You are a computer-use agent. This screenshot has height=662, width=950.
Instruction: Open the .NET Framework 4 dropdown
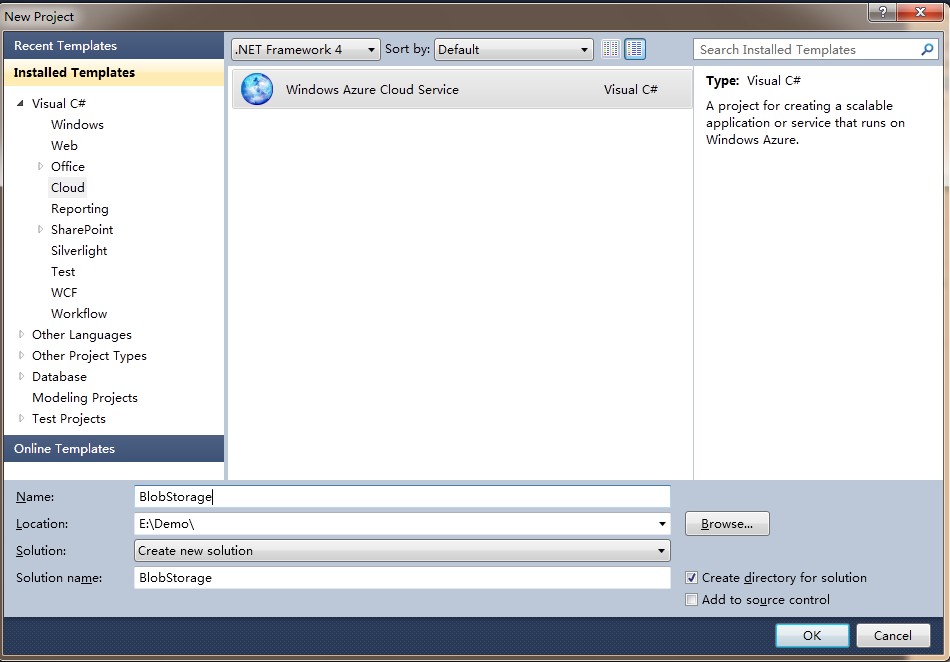[306, 50]
